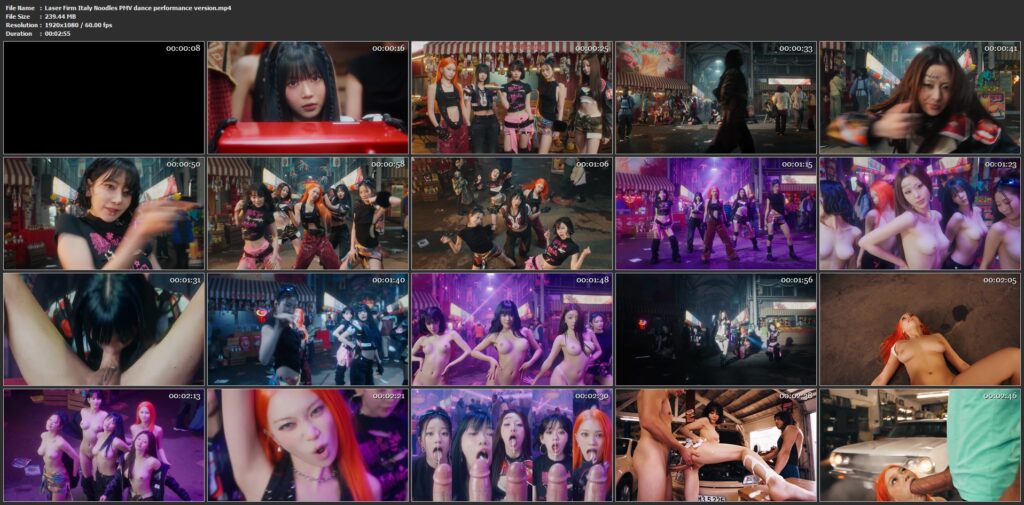Click the frame timestamped 00:01:06
Image resolution: width=1024 pixels, height=505 pixels.
tap(511, 213)
